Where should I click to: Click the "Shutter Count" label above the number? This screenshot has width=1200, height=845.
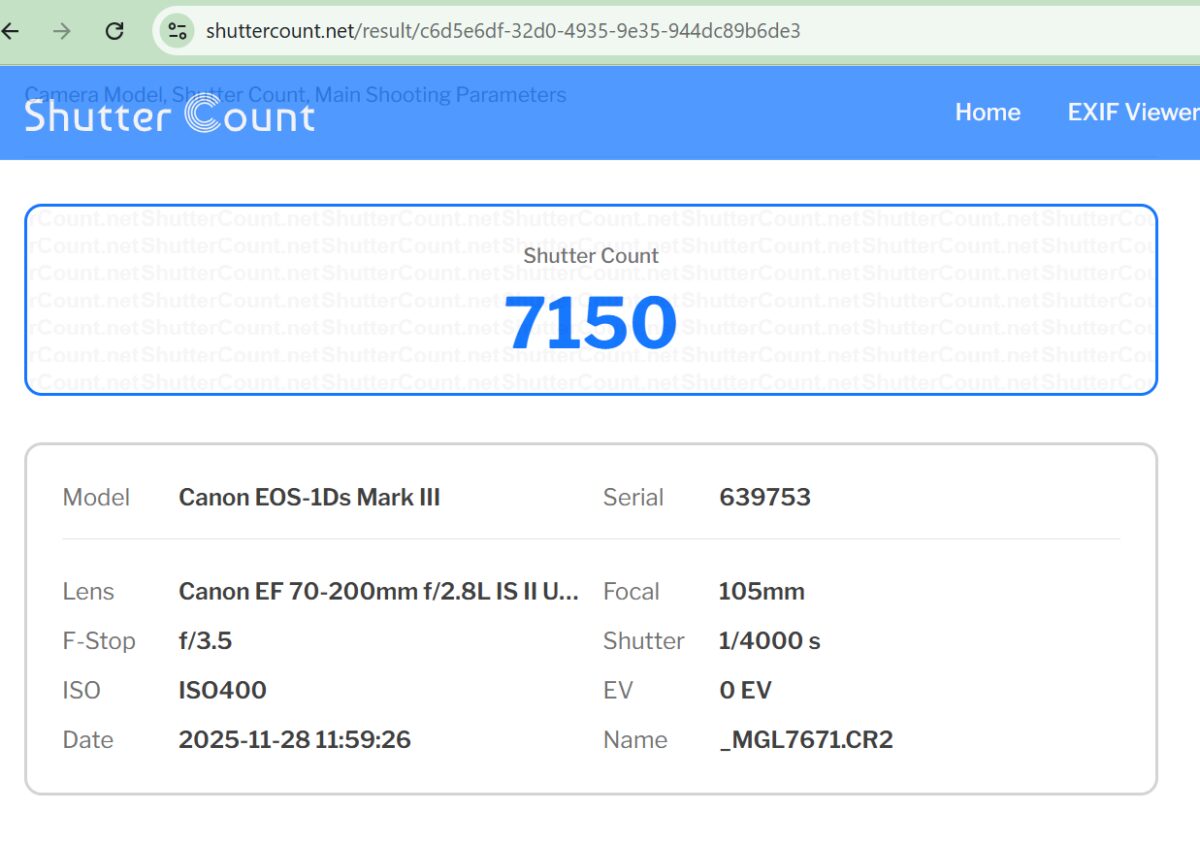pyautogui.click(x=591, y=256)
